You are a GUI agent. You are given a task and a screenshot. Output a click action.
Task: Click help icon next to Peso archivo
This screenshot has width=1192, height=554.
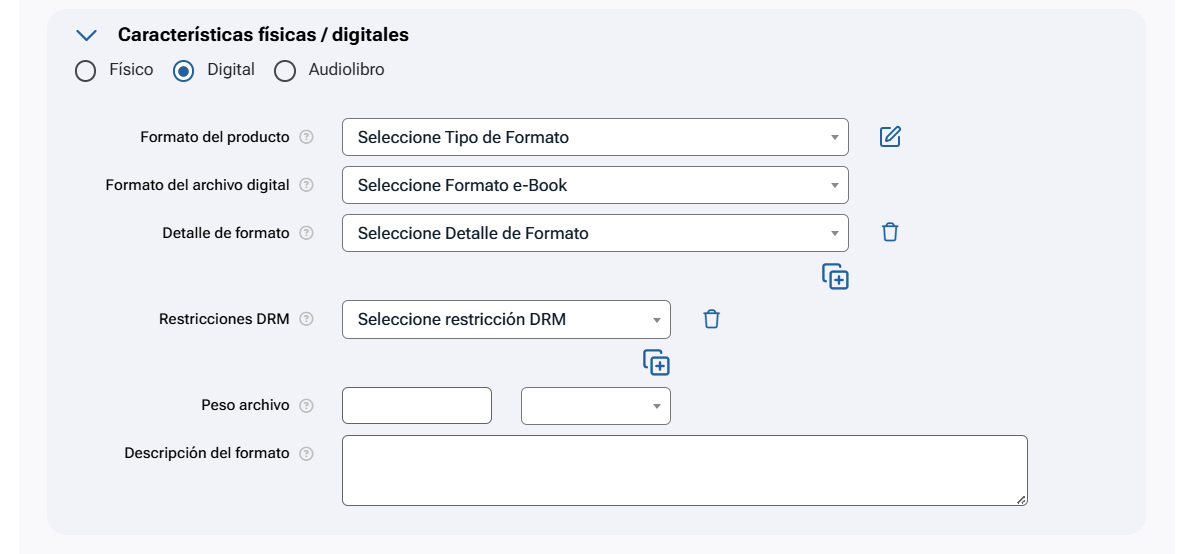click(x=307, y=405)
